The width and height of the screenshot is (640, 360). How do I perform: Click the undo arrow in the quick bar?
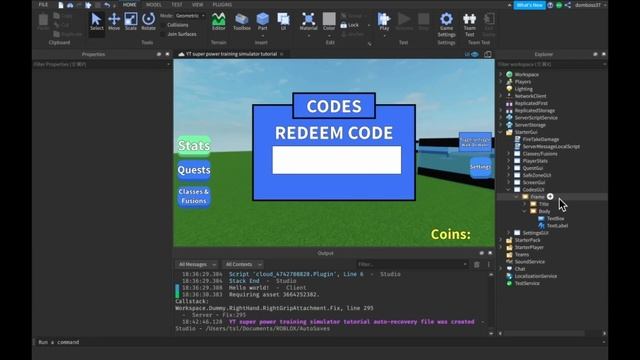107,5
